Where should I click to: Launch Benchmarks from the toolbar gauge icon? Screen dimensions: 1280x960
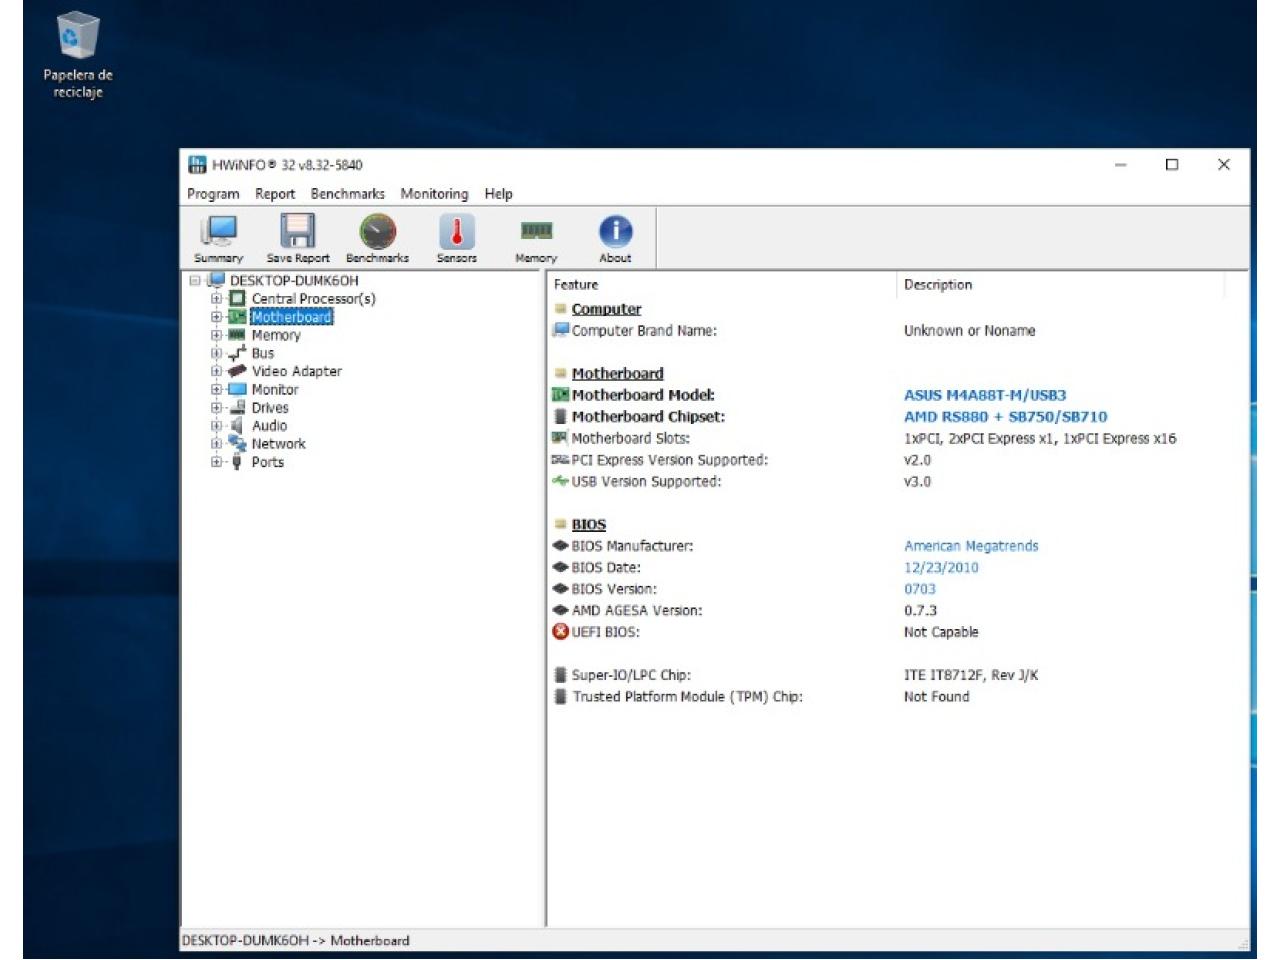click(377, 237)
